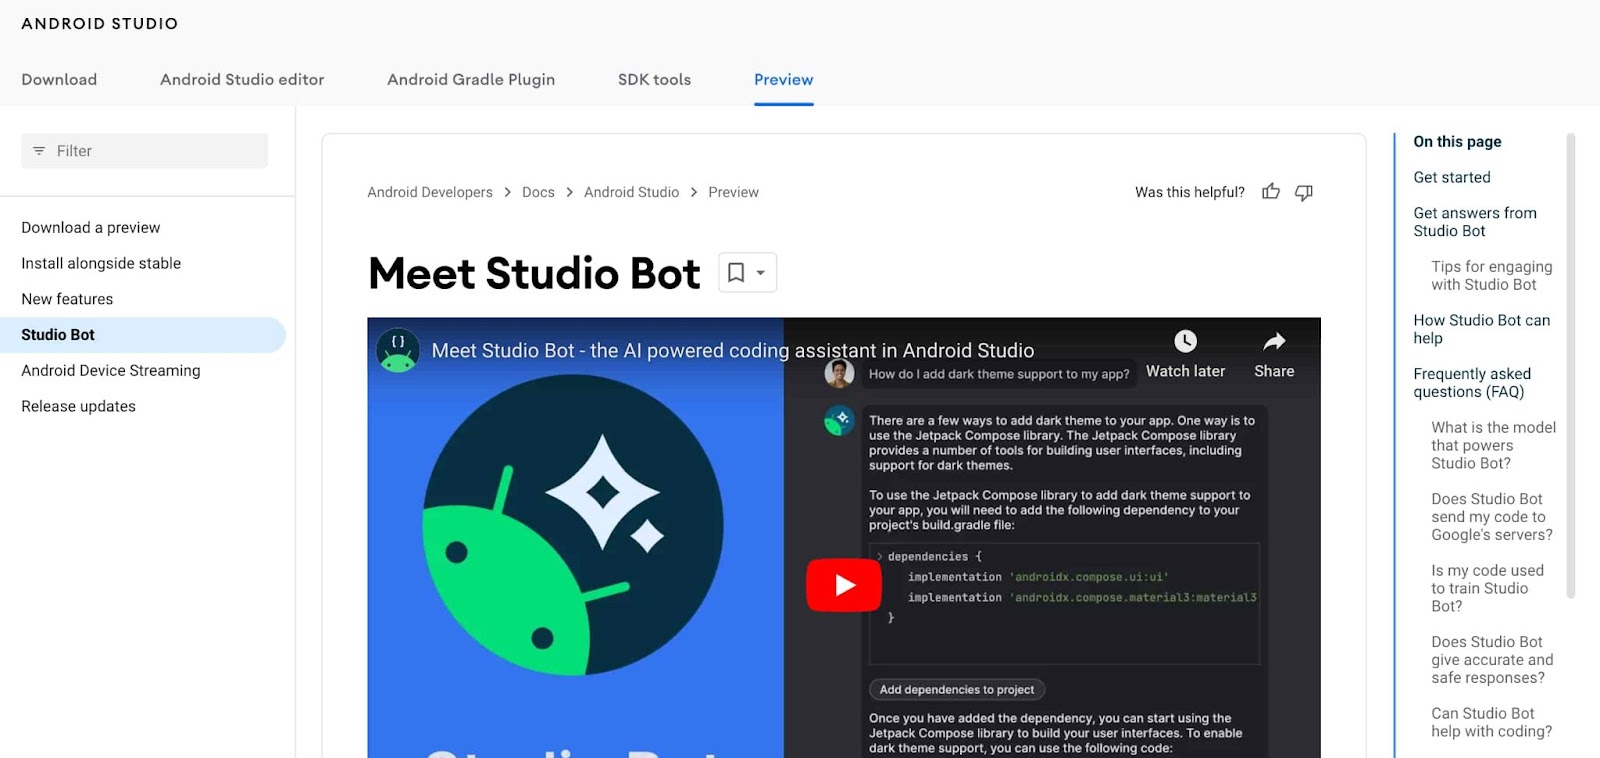Select the SDK tools tab
Image resolution: width=1600 pixels, height=758 pixels.
pos(654,80)
